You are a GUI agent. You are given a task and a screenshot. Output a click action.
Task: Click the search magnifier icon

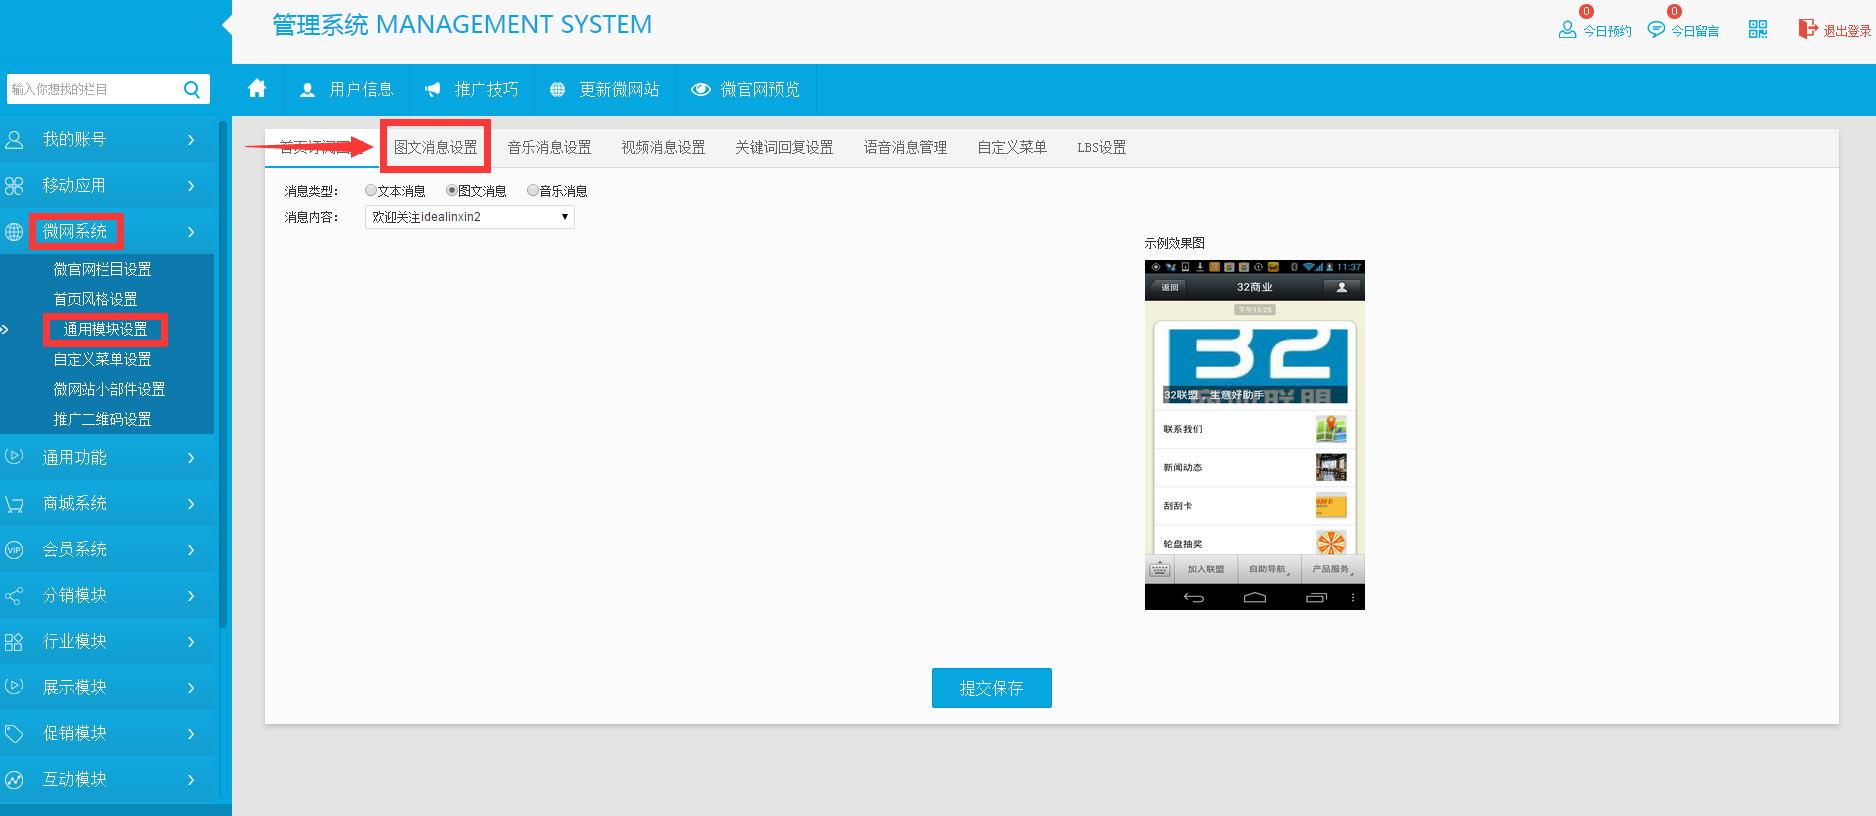point(192,89)
